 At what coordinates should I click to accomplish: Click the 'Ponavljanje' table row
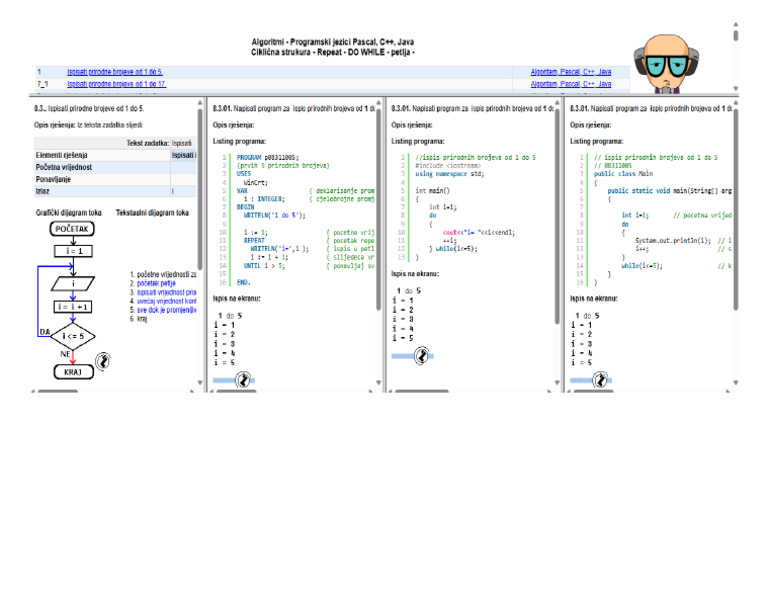pos(115,179)
